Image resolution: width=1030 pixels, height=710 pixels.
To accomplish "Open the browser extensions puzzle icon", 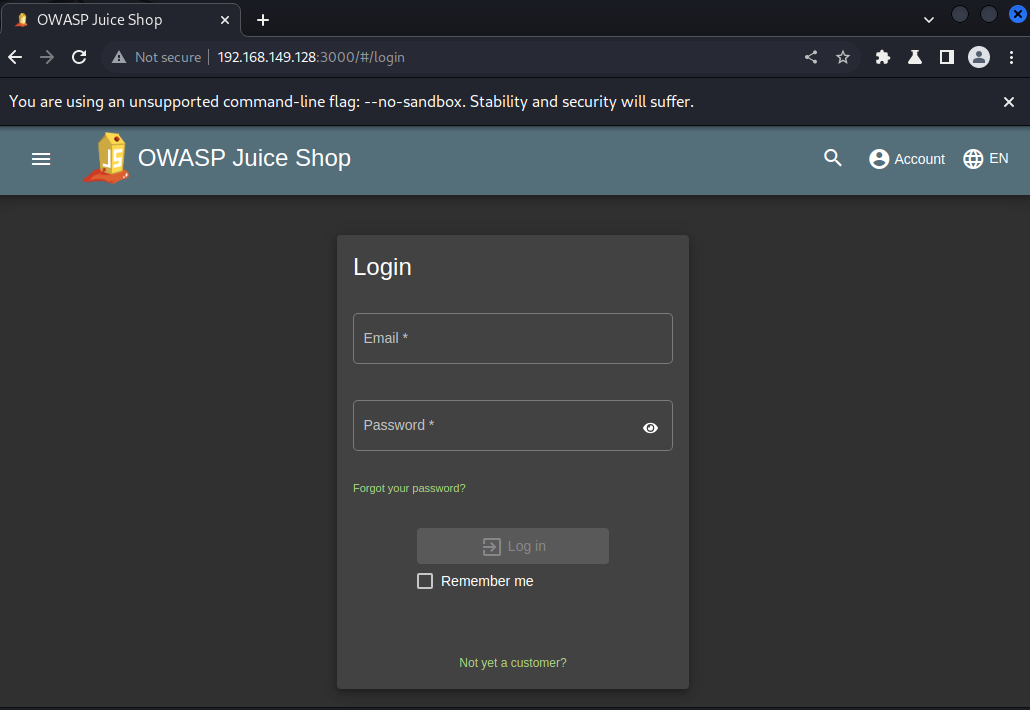I will tap(883, 57).
